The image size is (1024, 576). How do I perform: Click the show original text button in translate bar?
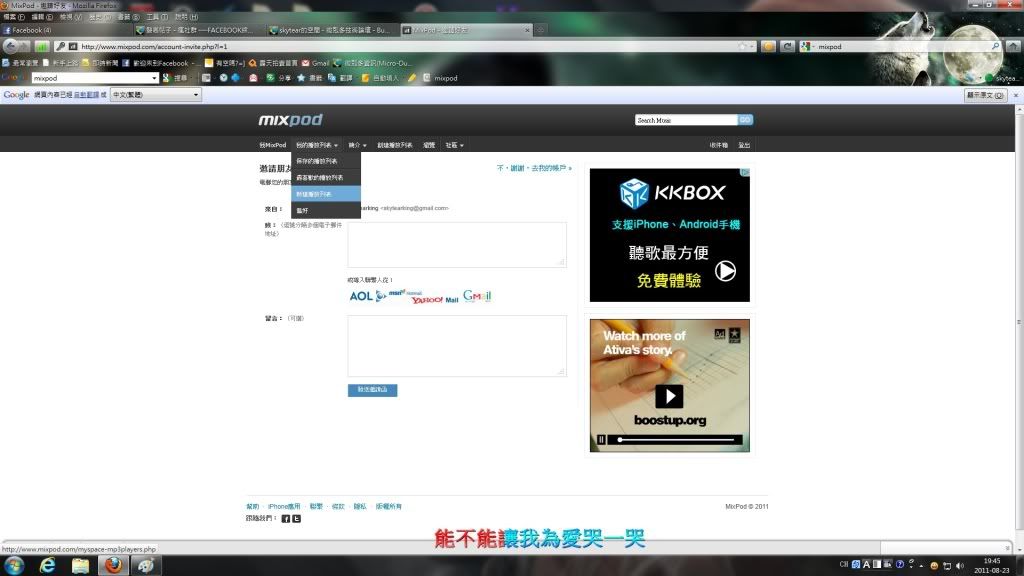point(985,95)
